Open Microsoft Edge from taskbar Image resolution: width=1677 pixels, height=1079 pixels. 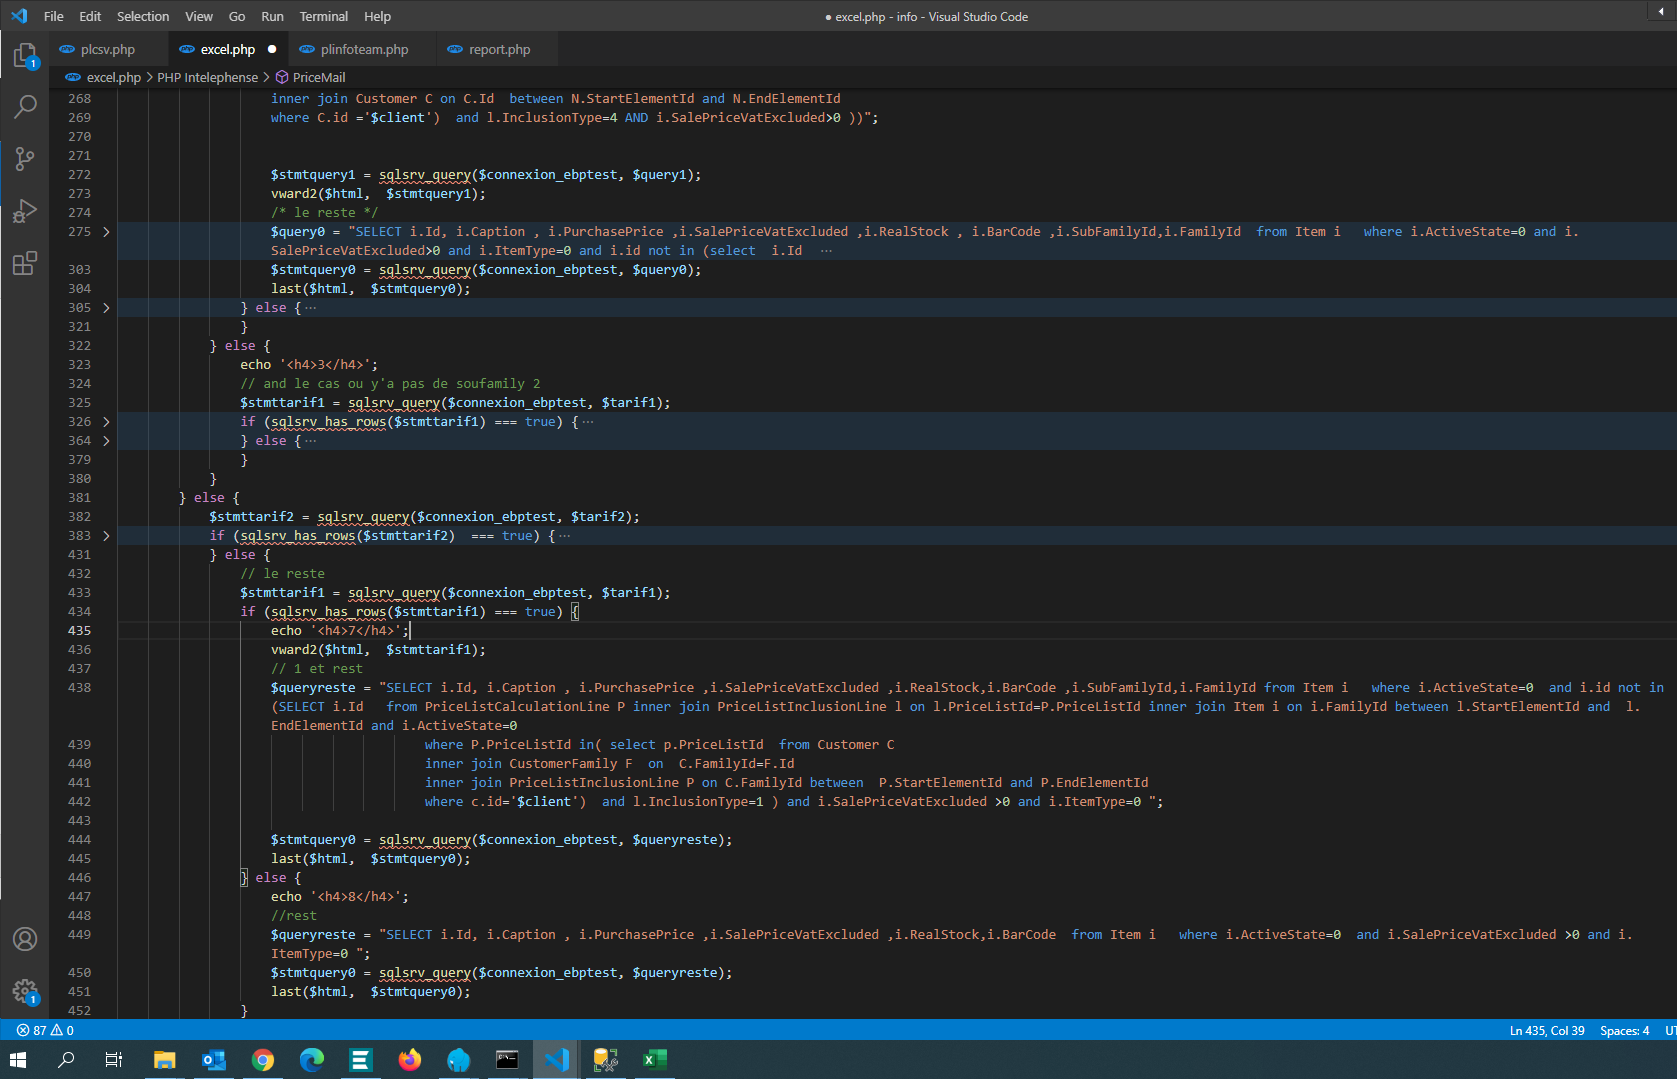tap(311, 1060)
